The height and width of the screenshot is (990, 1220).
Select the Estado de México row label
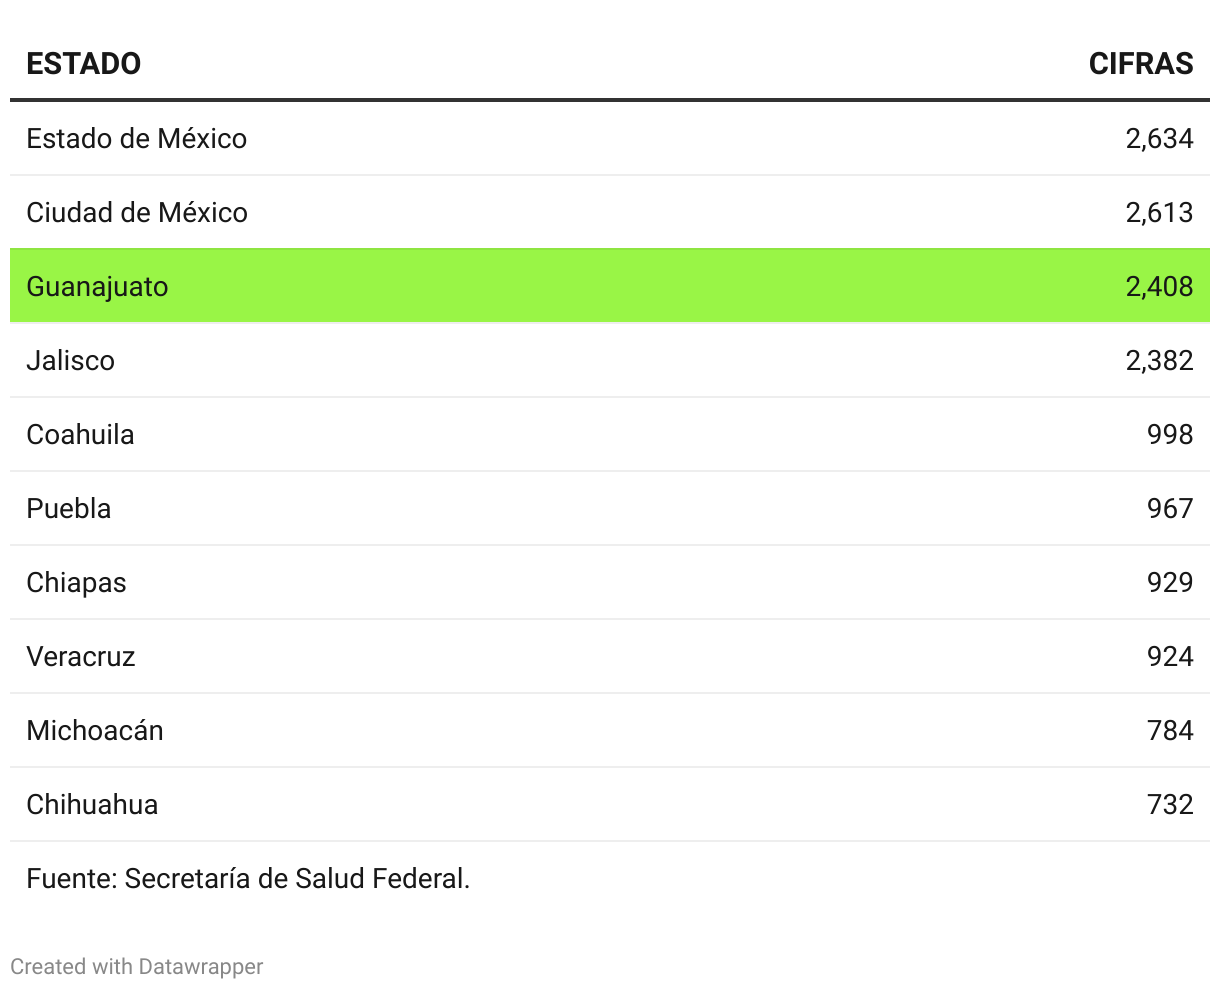click(x=136, y=138)
